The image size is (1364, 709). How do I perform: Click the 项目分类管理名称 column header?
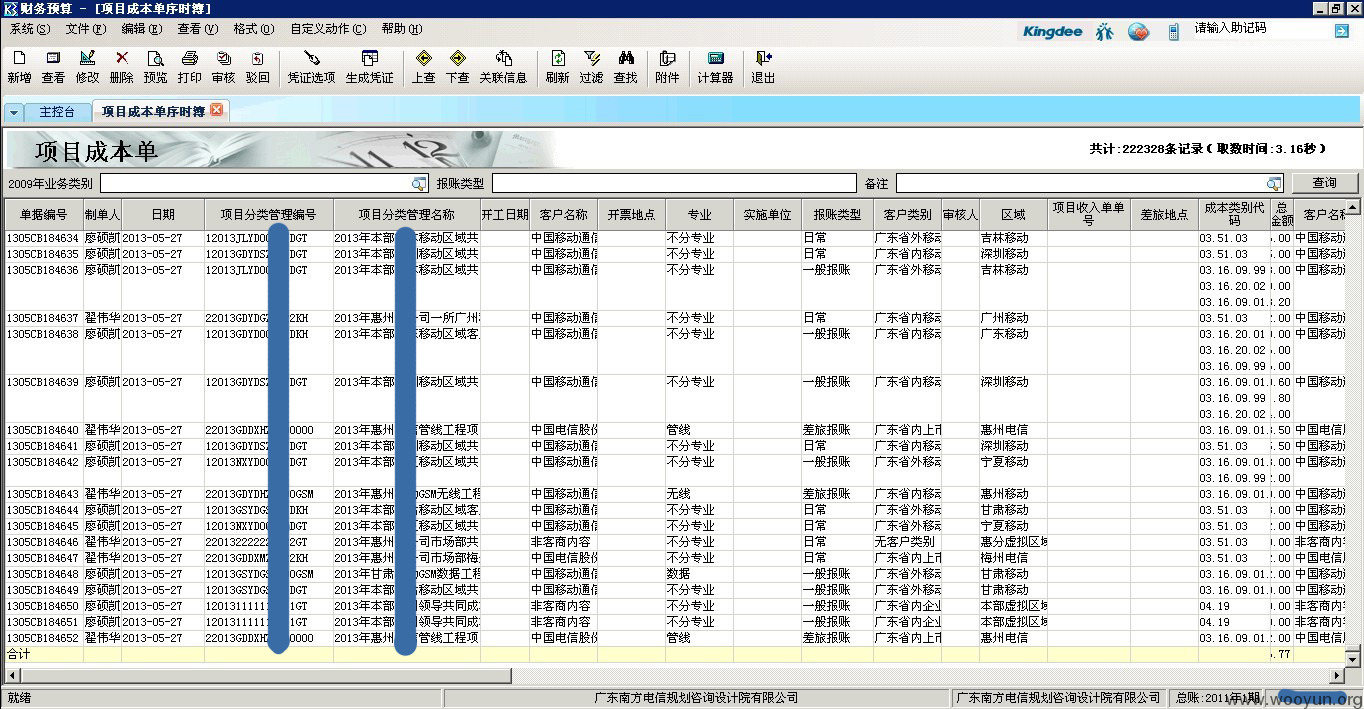click(x=407, y=215)
